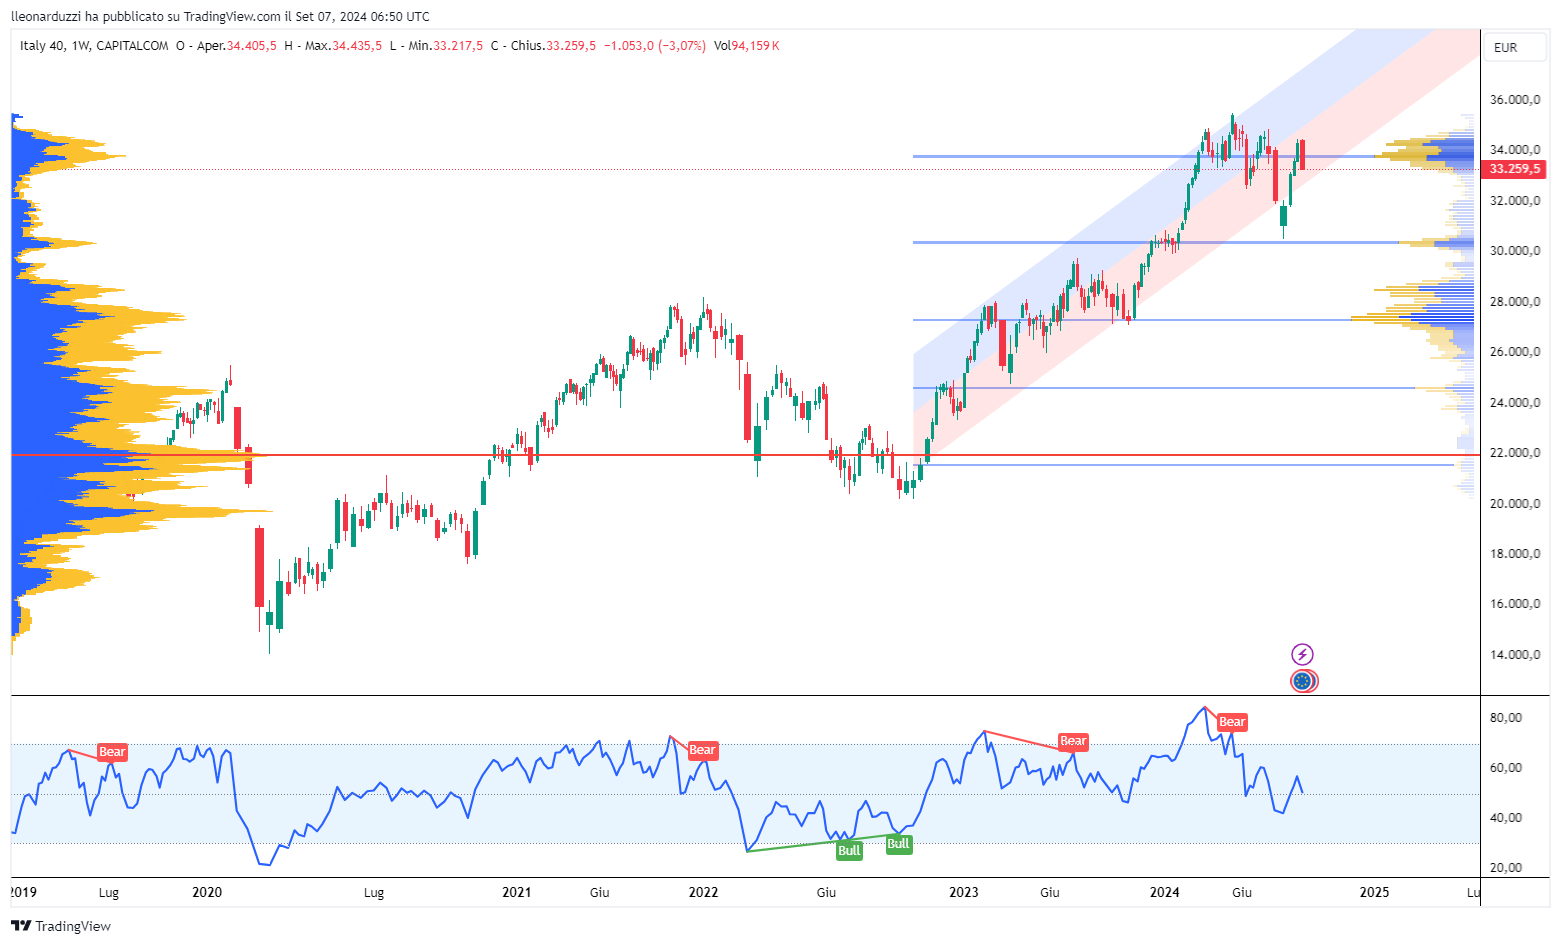Click the open value 34.405,5
The image size is (1561, 944).
(x=252, y=46)
